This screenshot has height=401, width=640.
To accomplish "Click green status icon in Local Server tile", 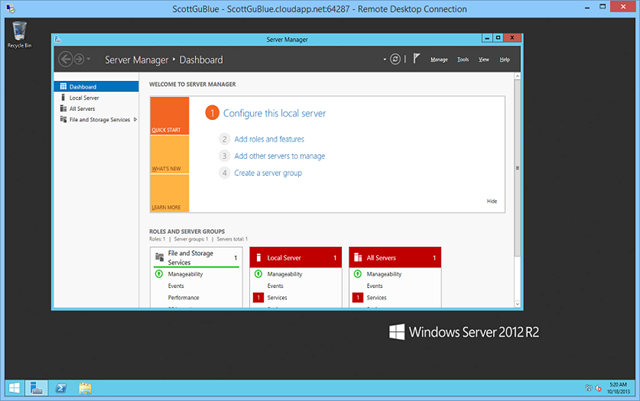I will pyautogui.click(x=258, y=274).
